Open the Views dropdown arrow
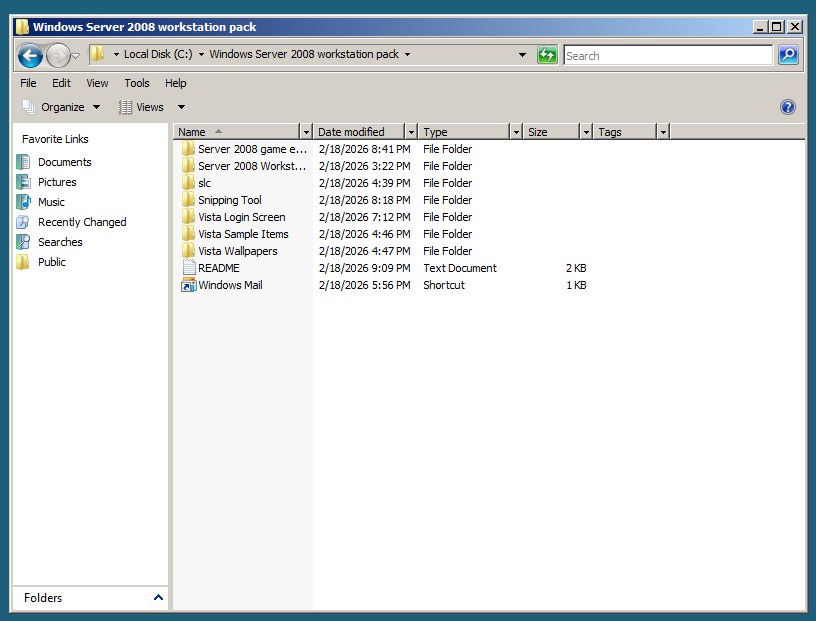The height and width of the screenshot is (621, 816). pos(181,107)
